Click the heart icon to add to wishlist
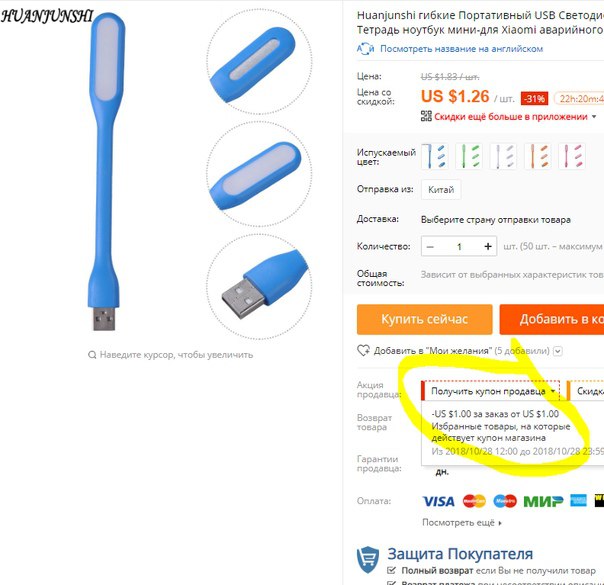This screenshot has height=585, width=604. click(363, 350)
